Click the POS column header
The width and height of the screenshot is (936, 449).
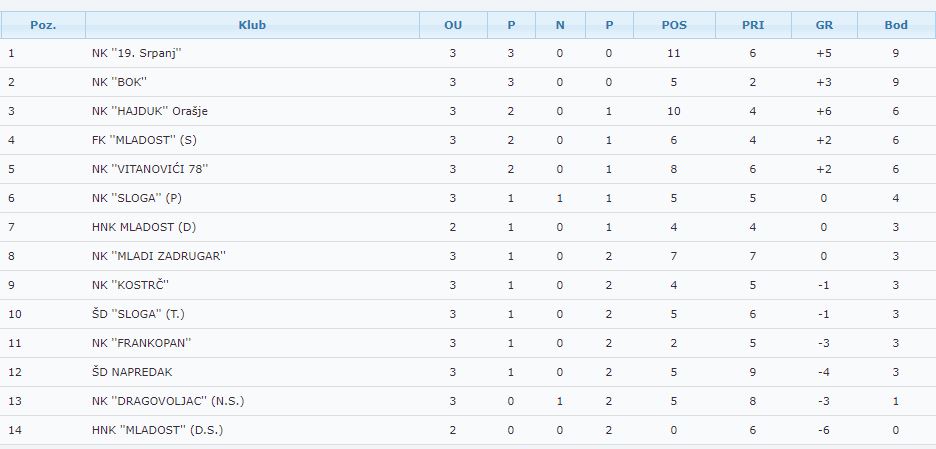click(x=674, y=25)
